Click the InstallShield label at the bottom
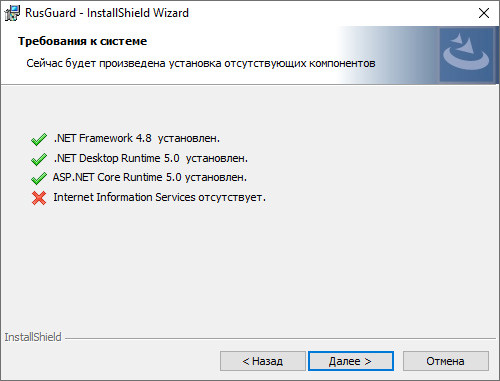The height and width of the screenshot is (381, 500). 33,337
